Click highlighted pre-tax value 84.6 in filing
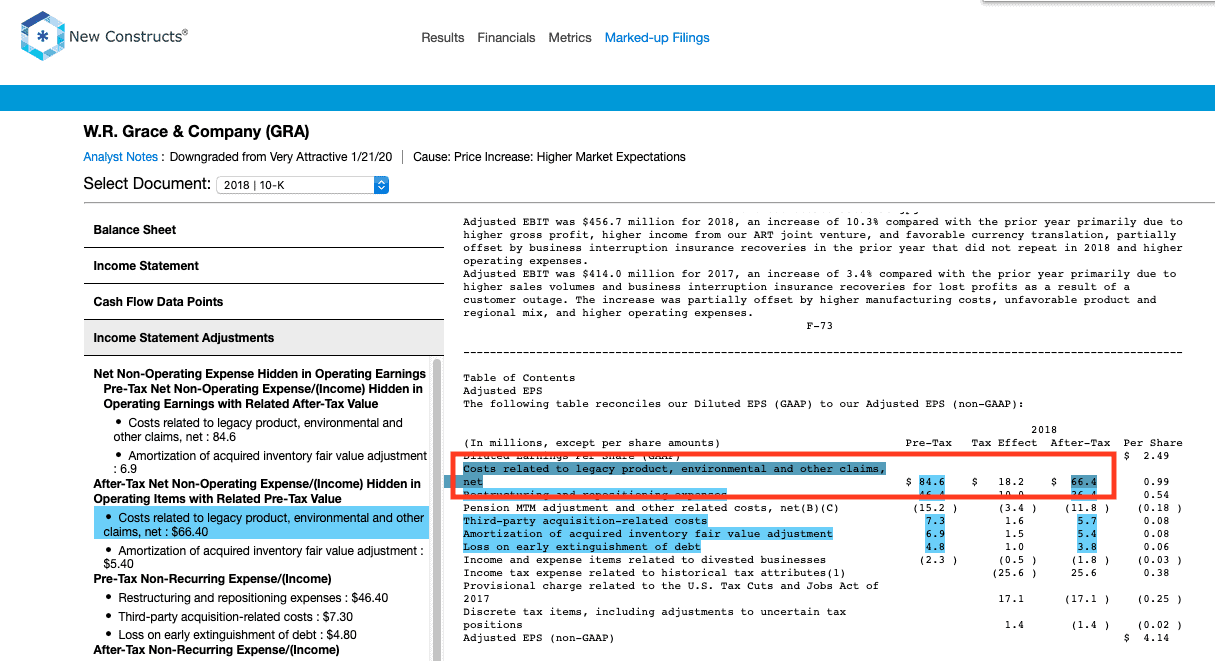Screen dimensions: 1215x661 pos(931,482)
